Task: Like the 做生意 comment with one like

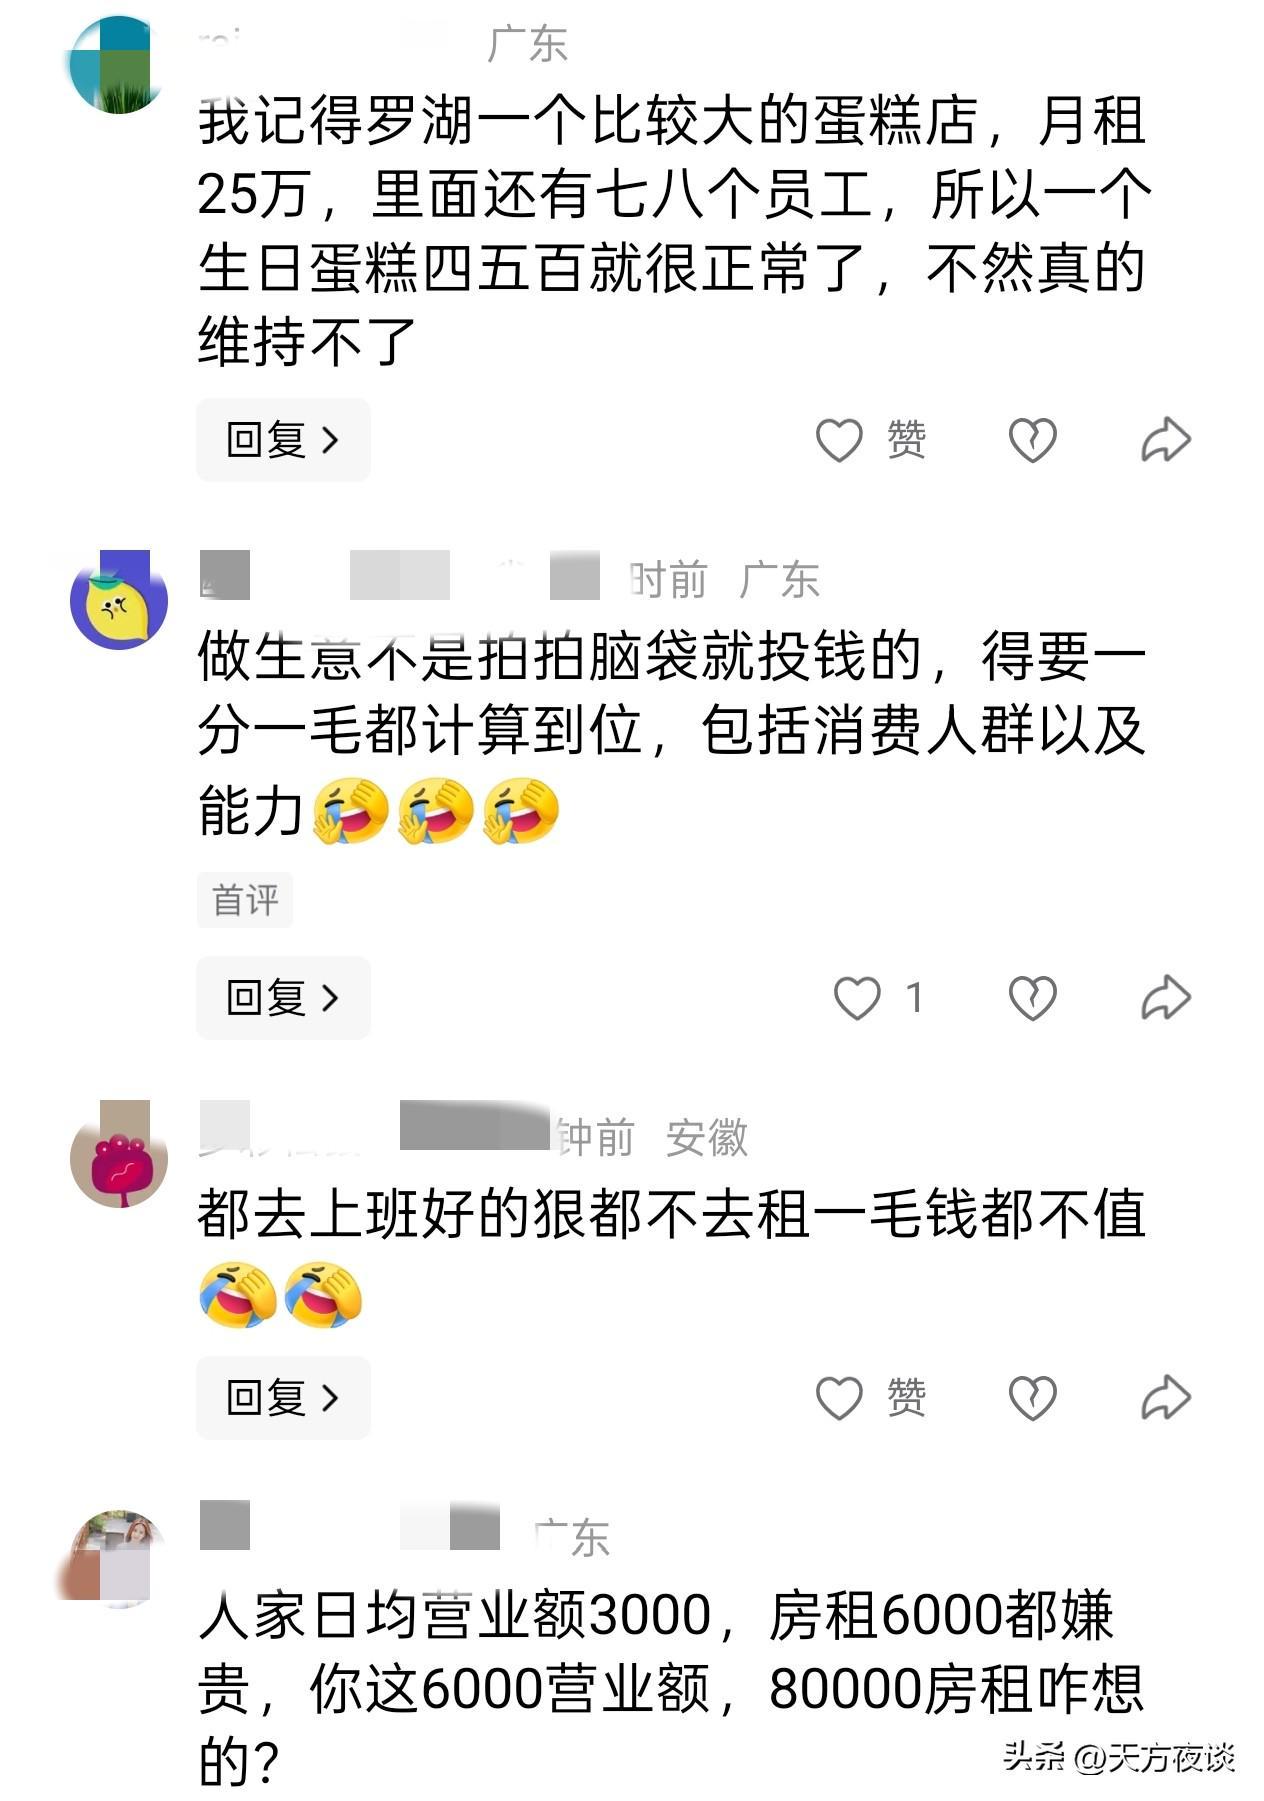Action: click(x=857, y=998)
